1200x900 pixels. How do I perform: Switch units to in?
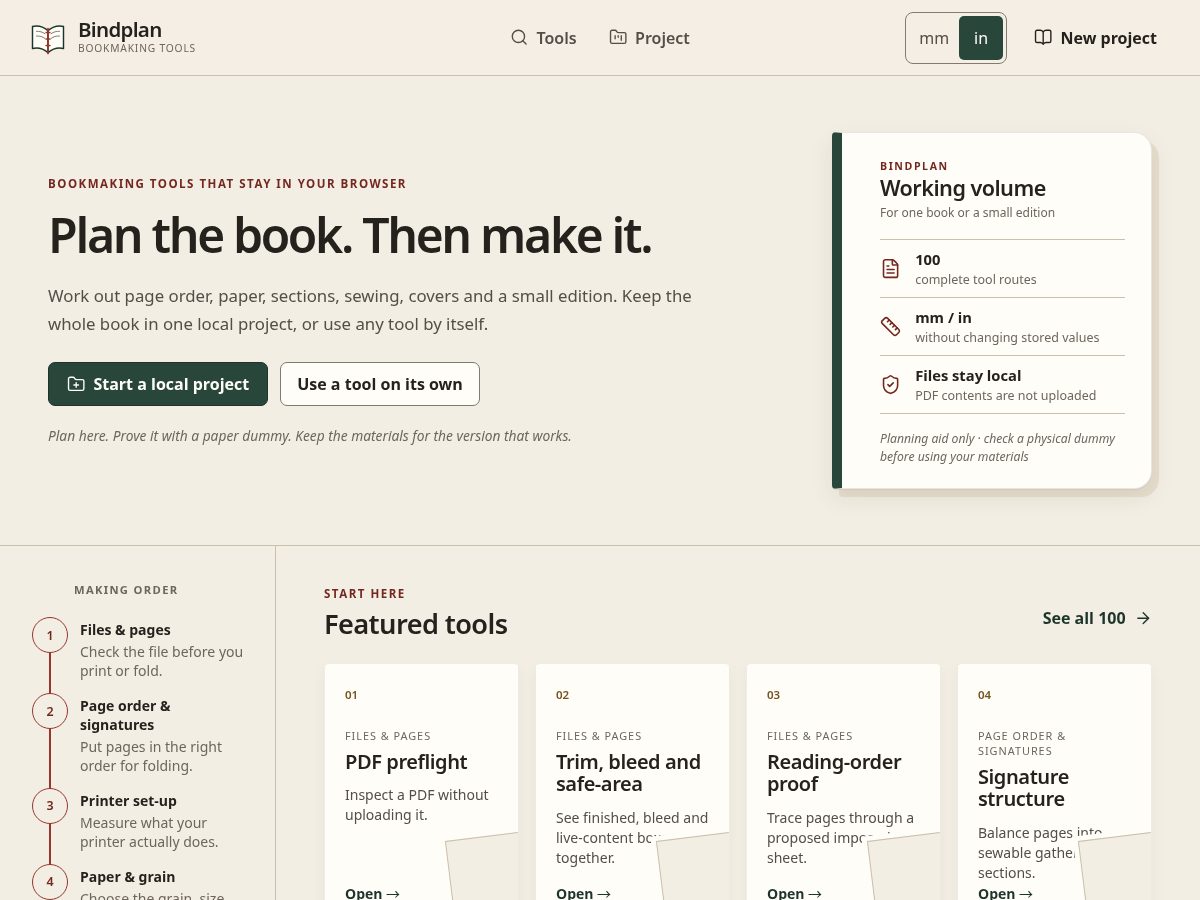point(981,38)
